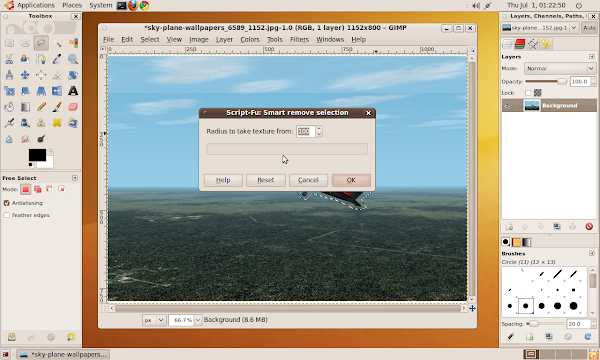Choose the Zoom magnifier tool
This screenshot has width=600, height=360.
click(x=73, y=59)
